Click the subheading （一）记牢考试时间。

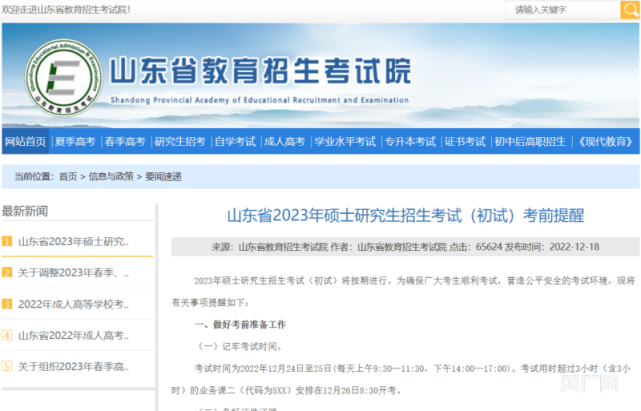[x=240, y=346]
